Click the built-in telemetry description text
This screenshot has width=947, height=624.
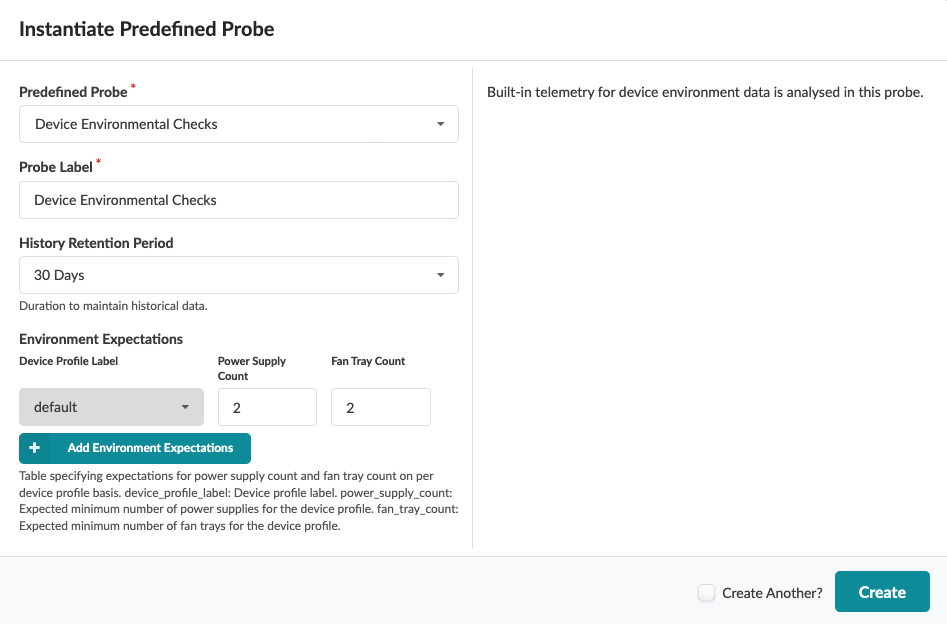point(704,93)
